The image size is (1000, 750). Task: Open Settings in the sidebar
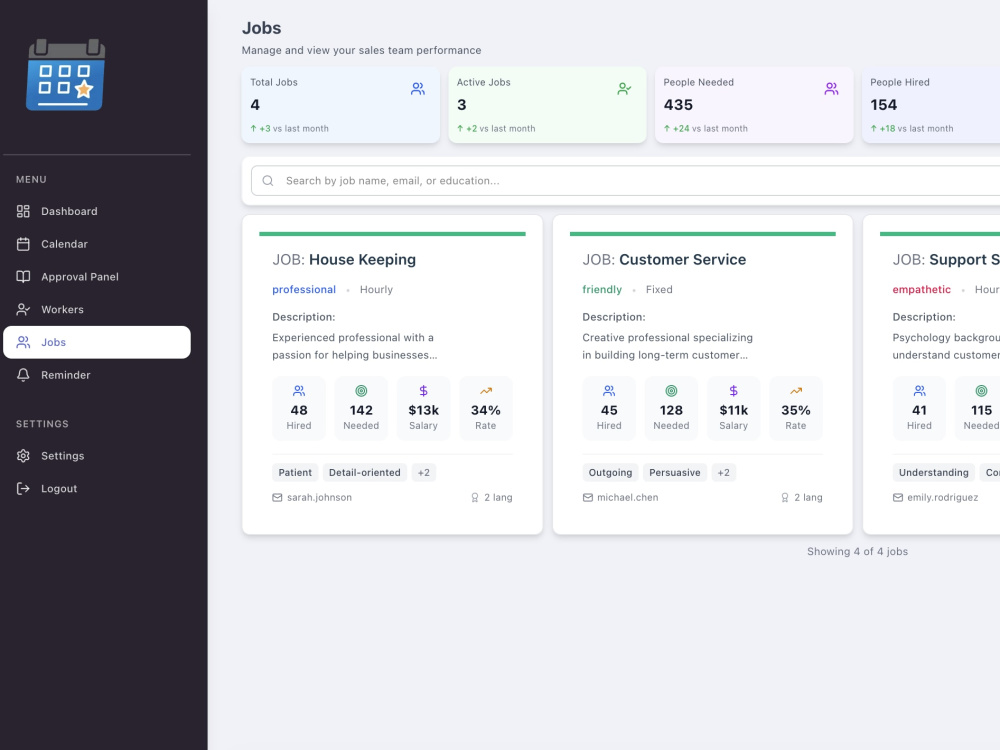click(x=97, y=456)
